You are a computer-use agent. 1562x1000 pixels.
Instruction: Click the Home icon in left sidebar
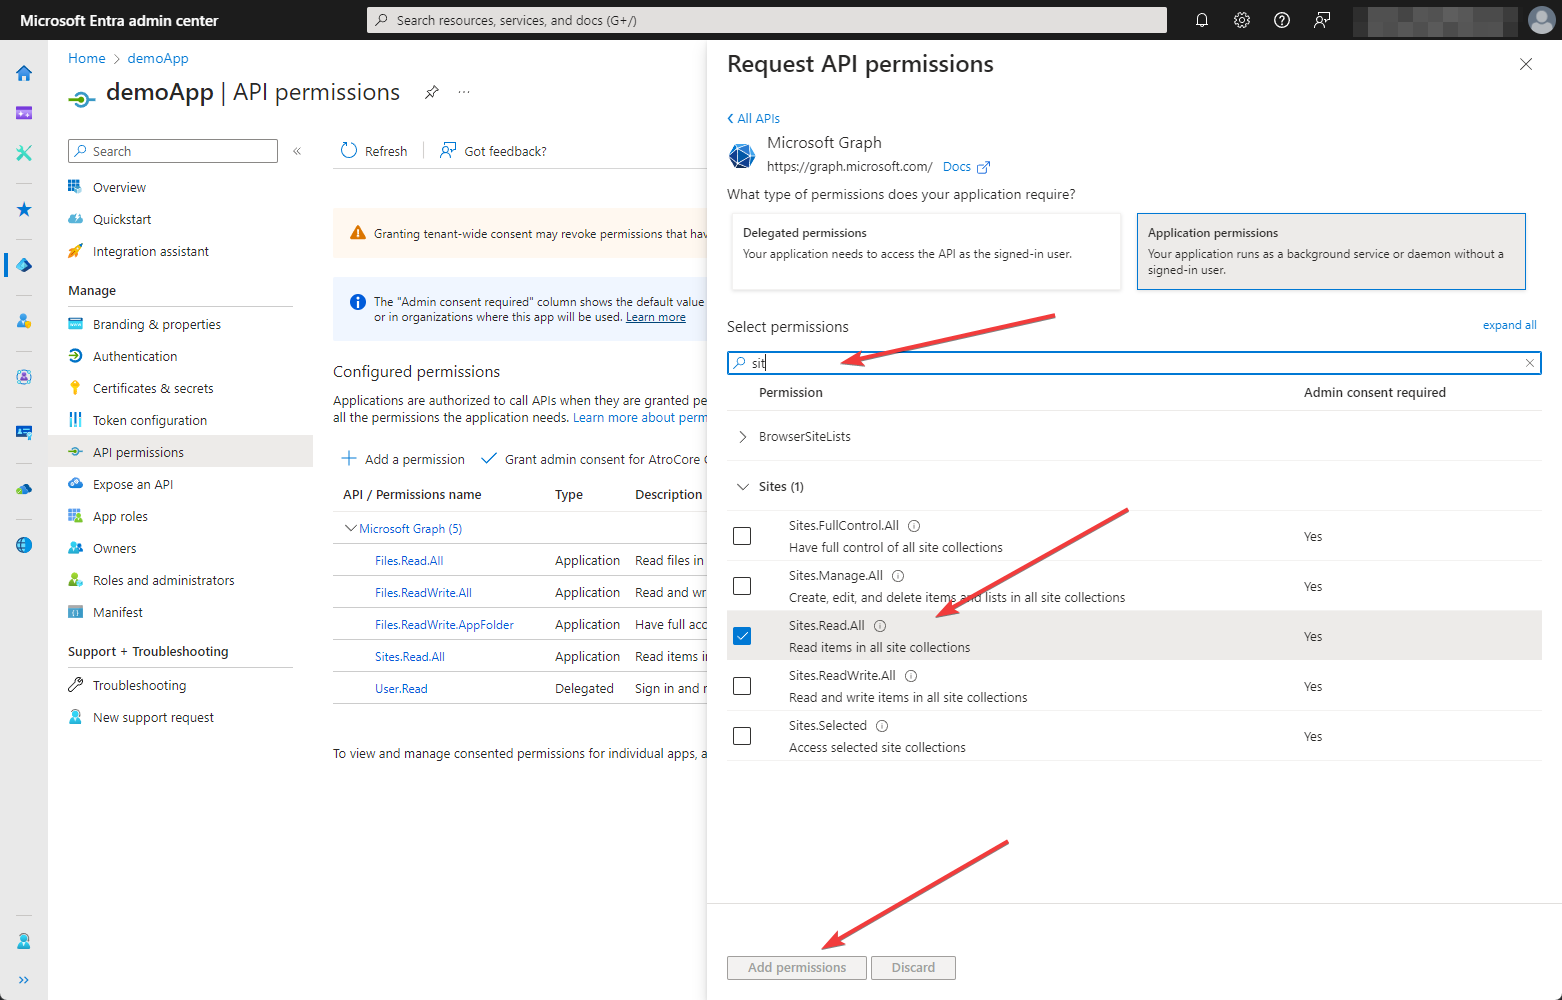[x=22, y=73]
